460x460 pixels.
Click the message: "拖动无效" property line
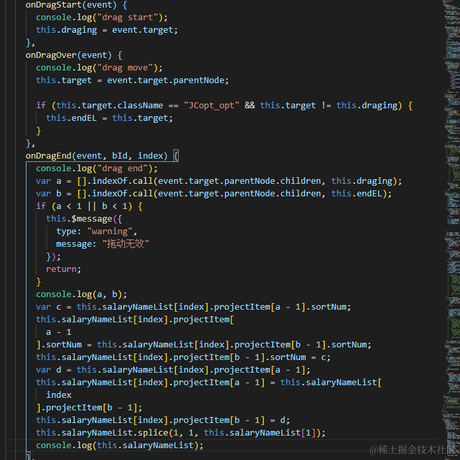102,244
